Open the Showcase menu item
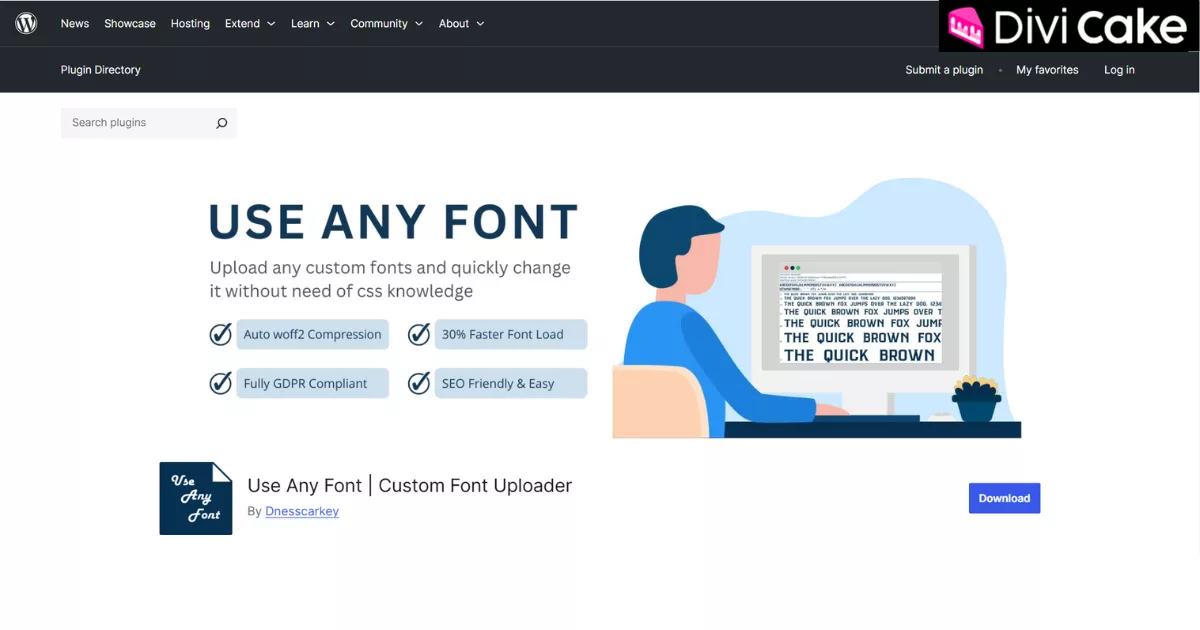Screen dimensions: 1200x630 click(x=130, y=23)
